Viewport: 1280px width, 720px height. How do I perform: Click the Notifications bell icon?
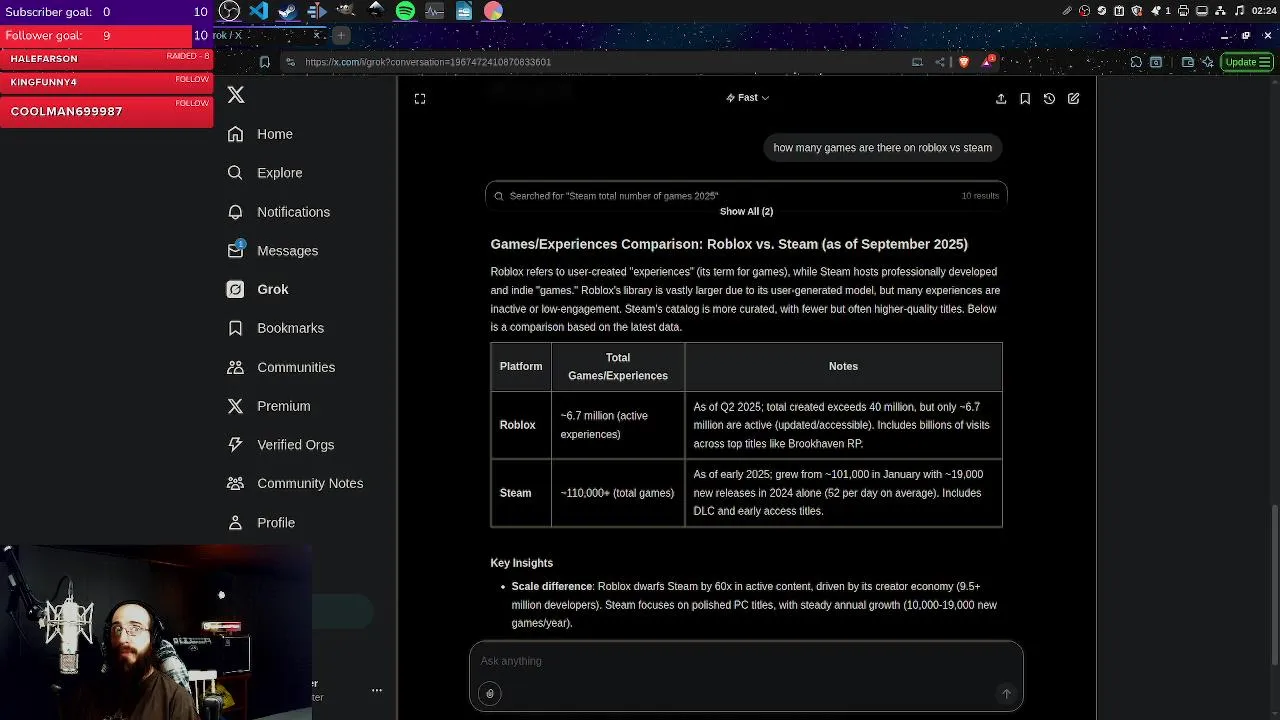235,212
